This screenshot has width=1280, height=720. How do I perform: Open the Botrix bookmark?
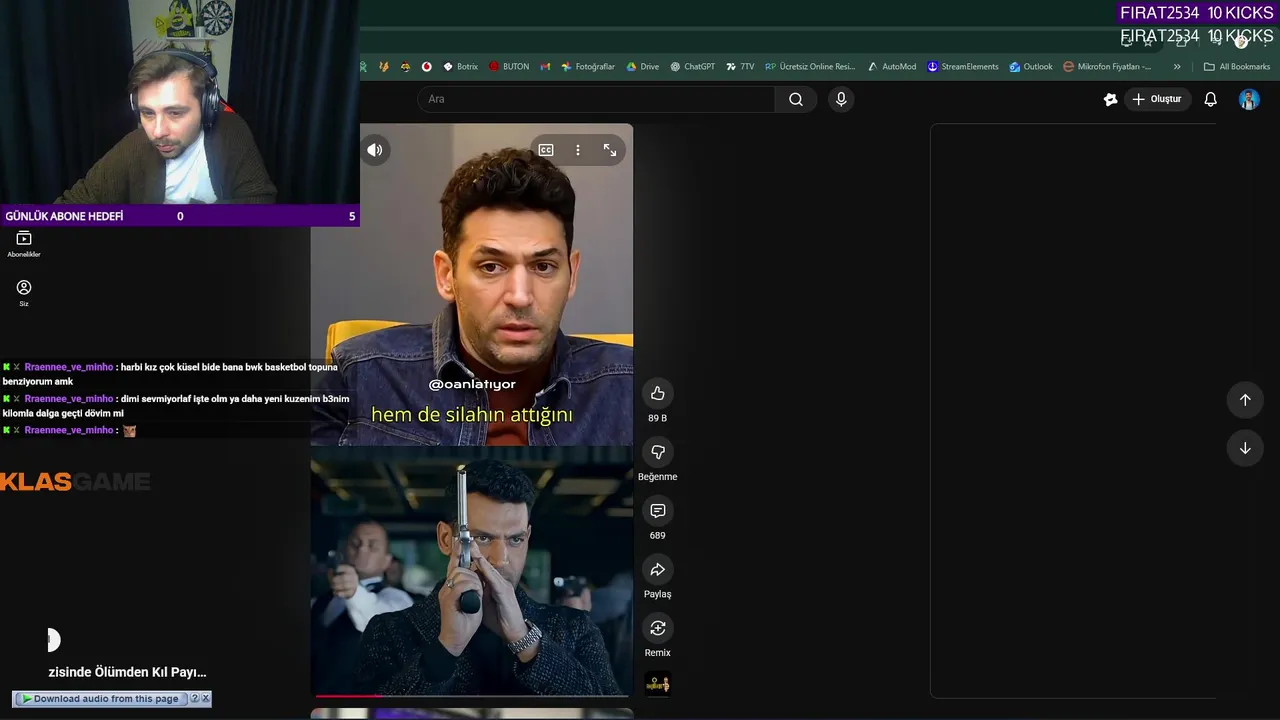460,67
